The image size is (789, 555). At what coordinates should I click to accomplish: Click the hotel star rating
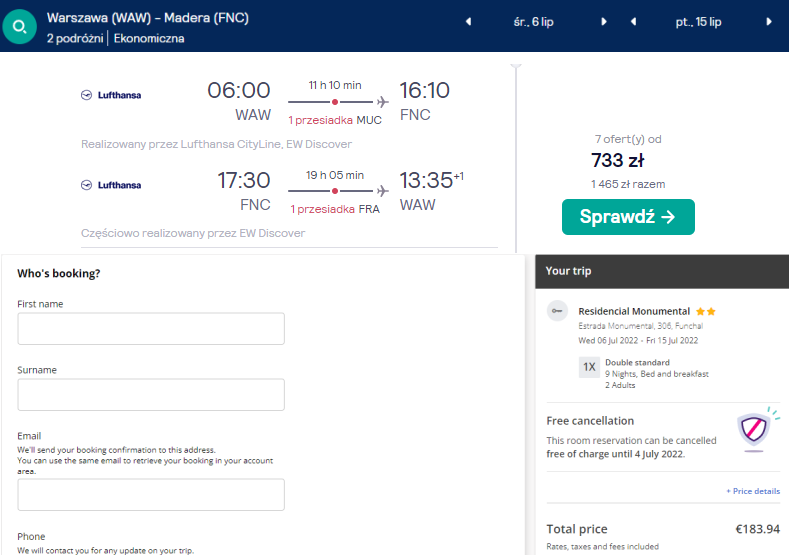(706, 311)
